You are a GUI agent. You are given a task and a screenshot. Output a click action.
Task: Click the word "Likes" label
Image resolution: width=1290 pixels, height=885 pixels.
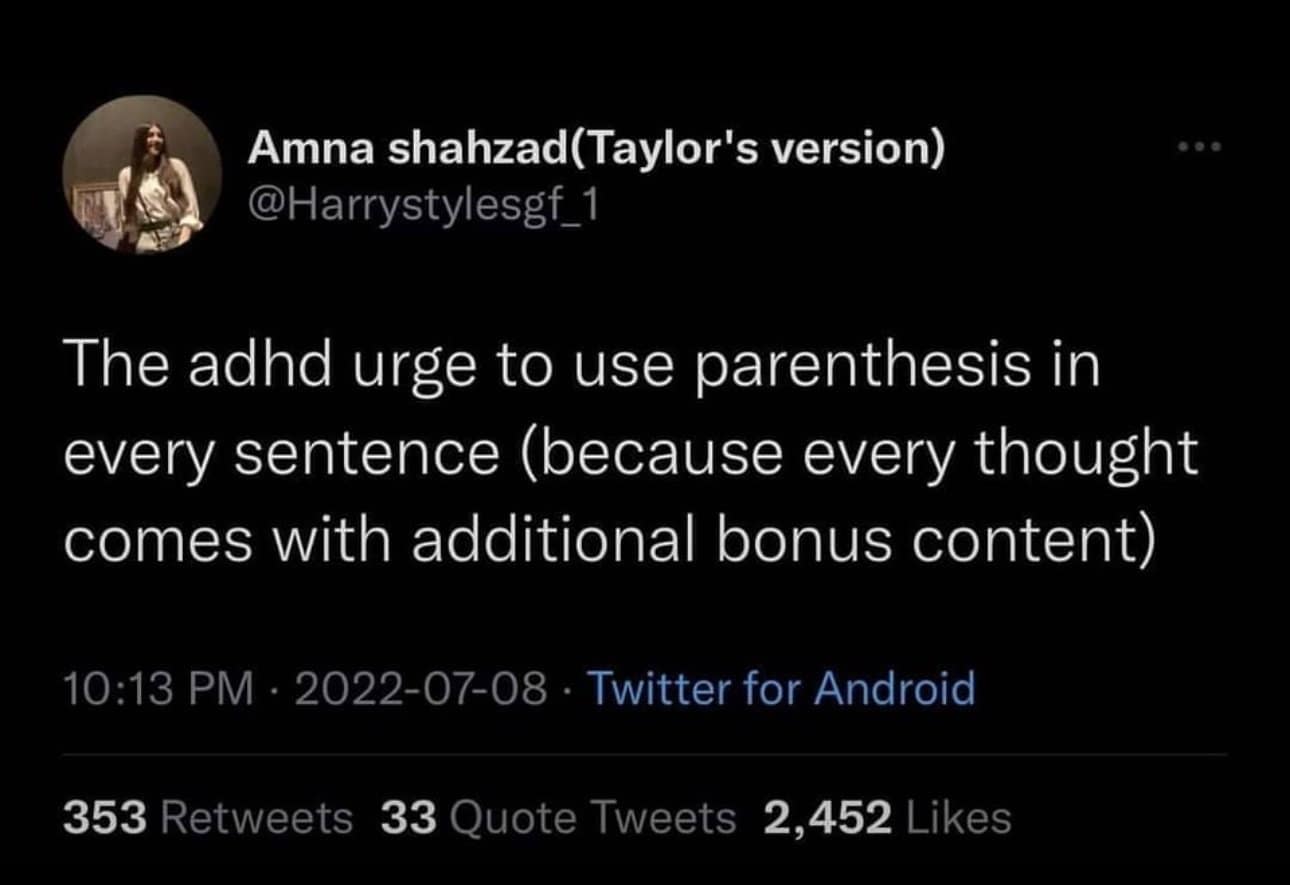[957, 819]
